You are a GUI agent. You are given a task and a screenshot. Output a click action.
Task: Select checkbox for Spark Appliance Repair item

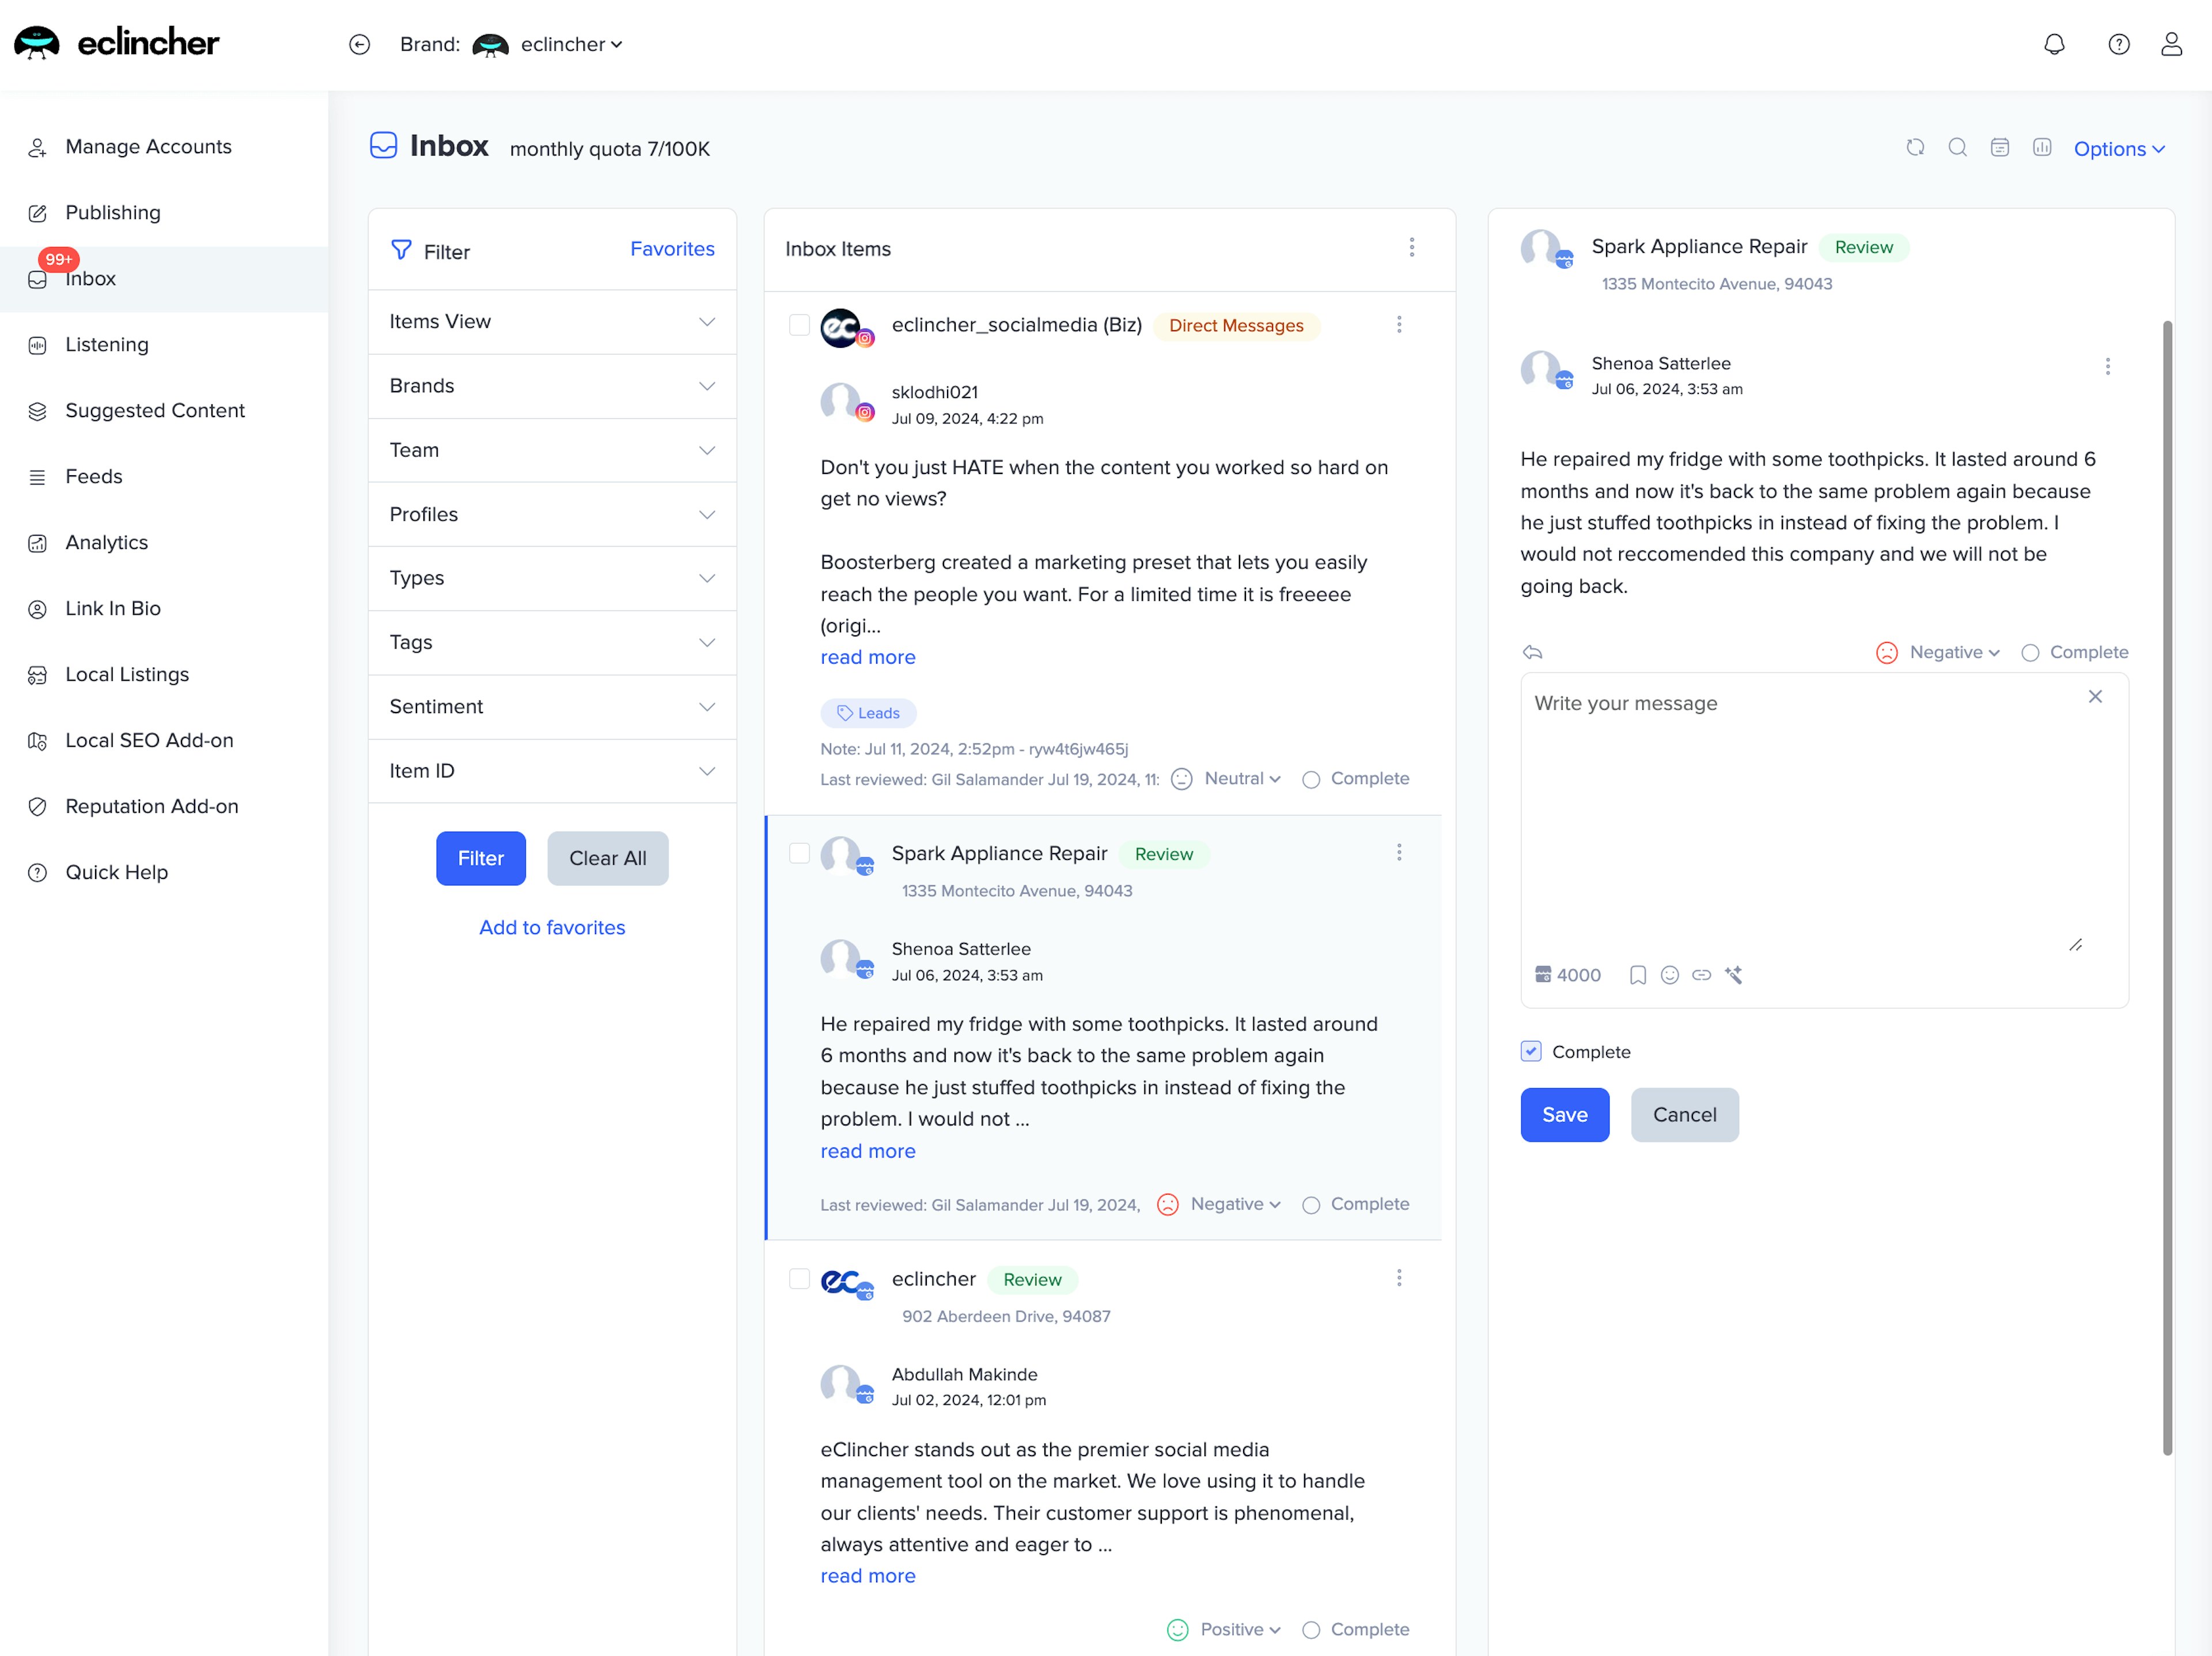(x=799, y=853)
